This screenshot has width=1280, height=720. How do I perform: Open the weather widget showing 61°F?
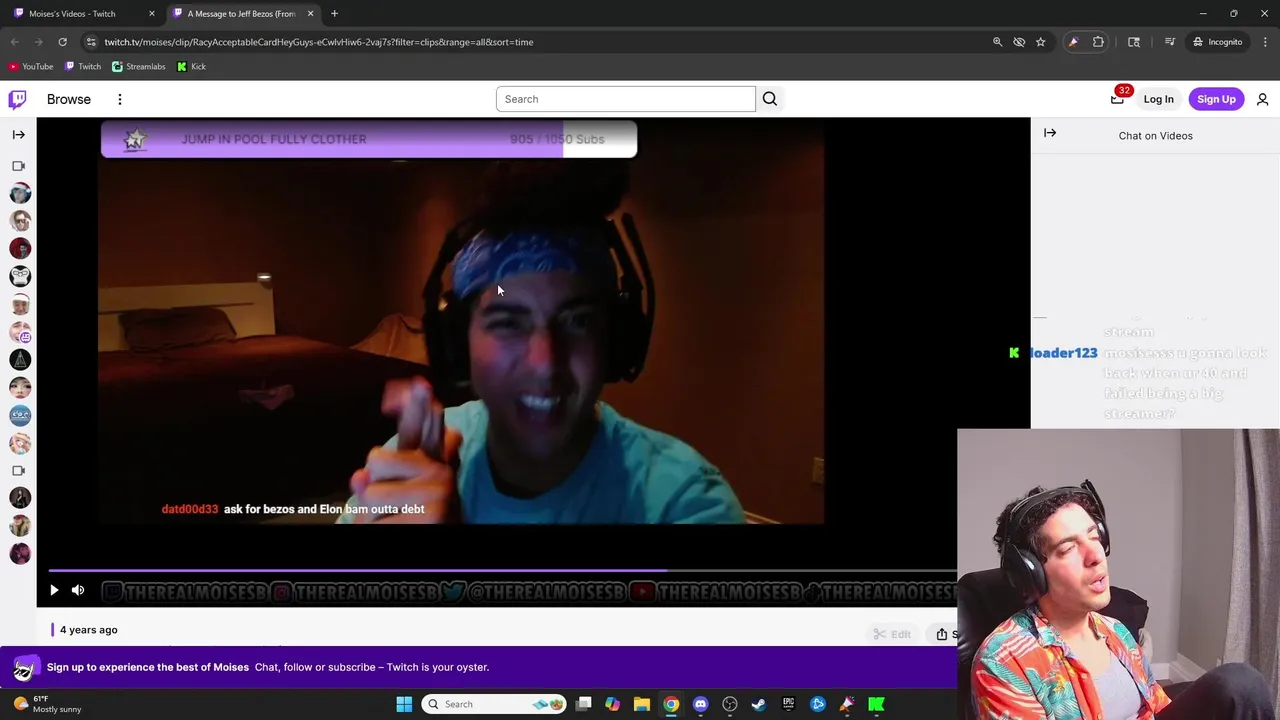pos(45,704)
